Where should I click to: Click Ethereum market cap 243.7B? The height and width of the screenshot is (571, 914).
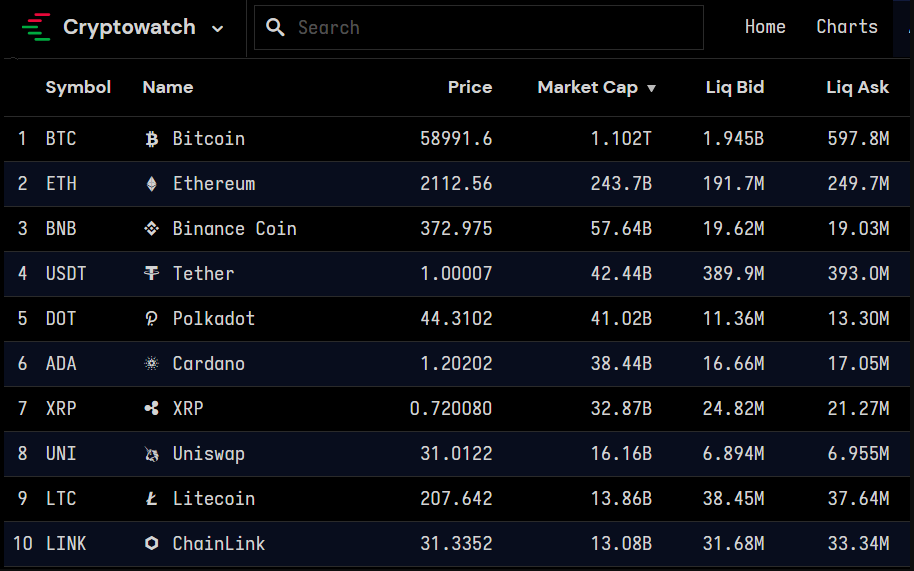pos(621,184)
